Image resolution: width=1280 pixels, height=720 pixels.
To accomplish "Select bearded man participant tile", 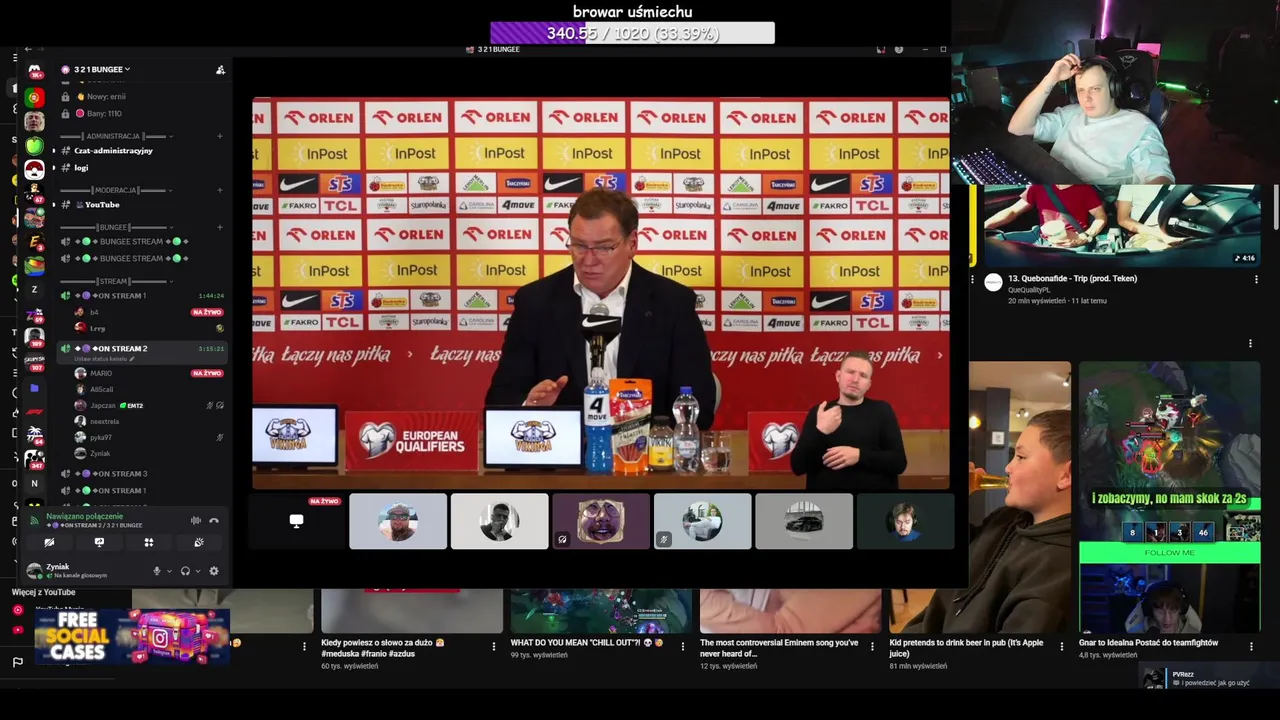I will pyautogui.click(x=398, y=521).
